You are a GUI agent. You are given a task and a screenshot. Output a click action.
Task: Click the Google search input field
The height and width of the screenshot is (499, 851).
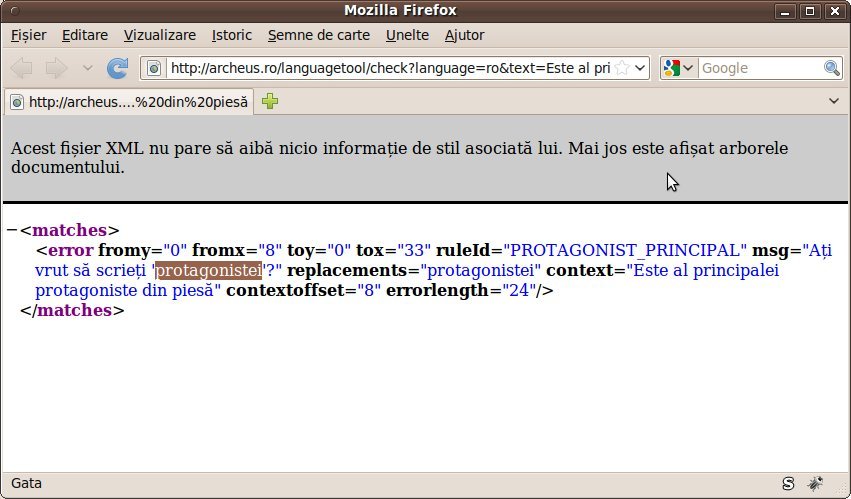(760, 68)
